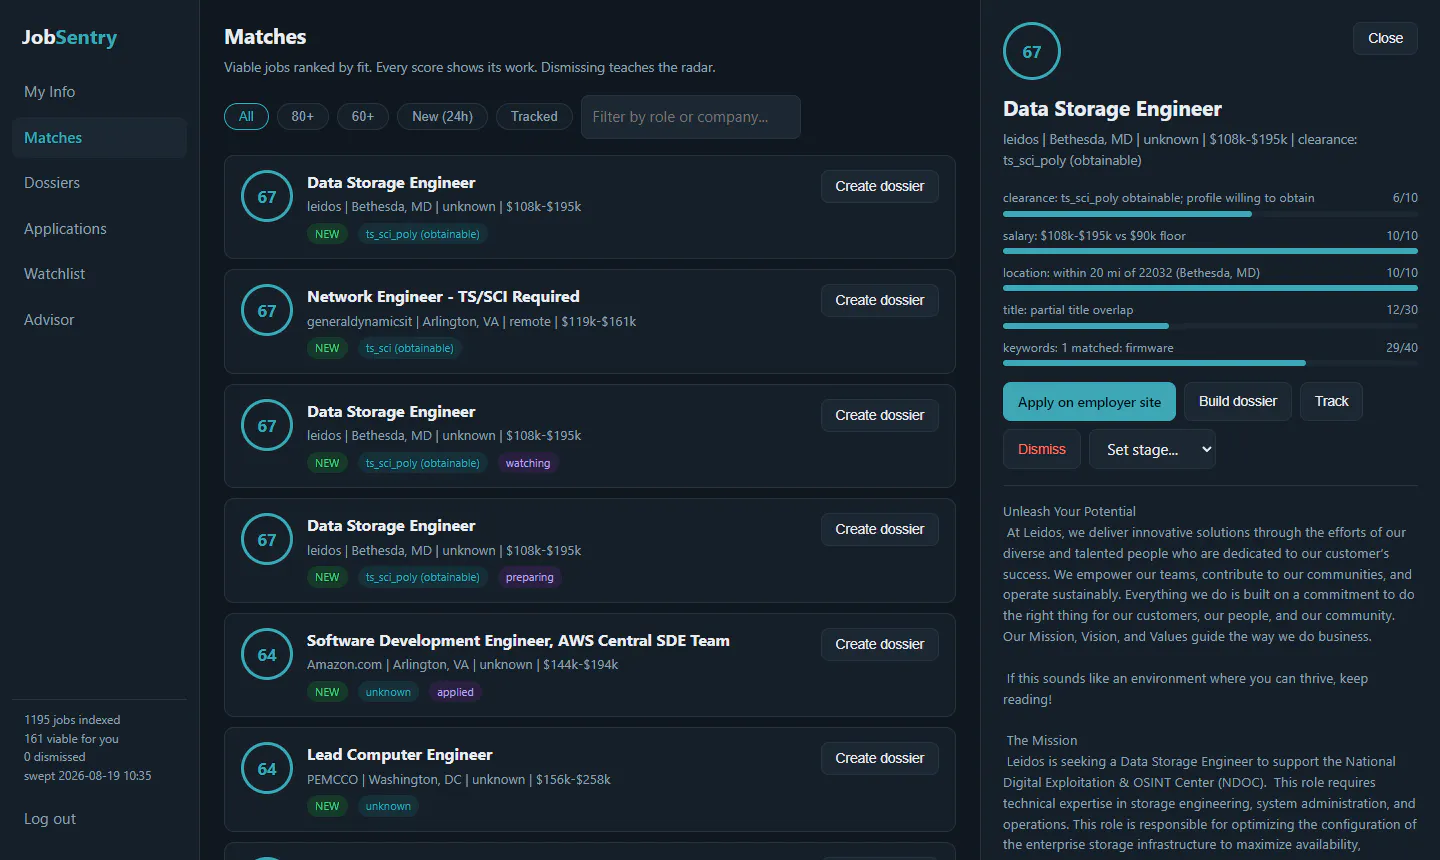Create dossier for Lead Computer Engineer
The image size is (1440, 860).
pyautogui.click(x=880, y=758)
